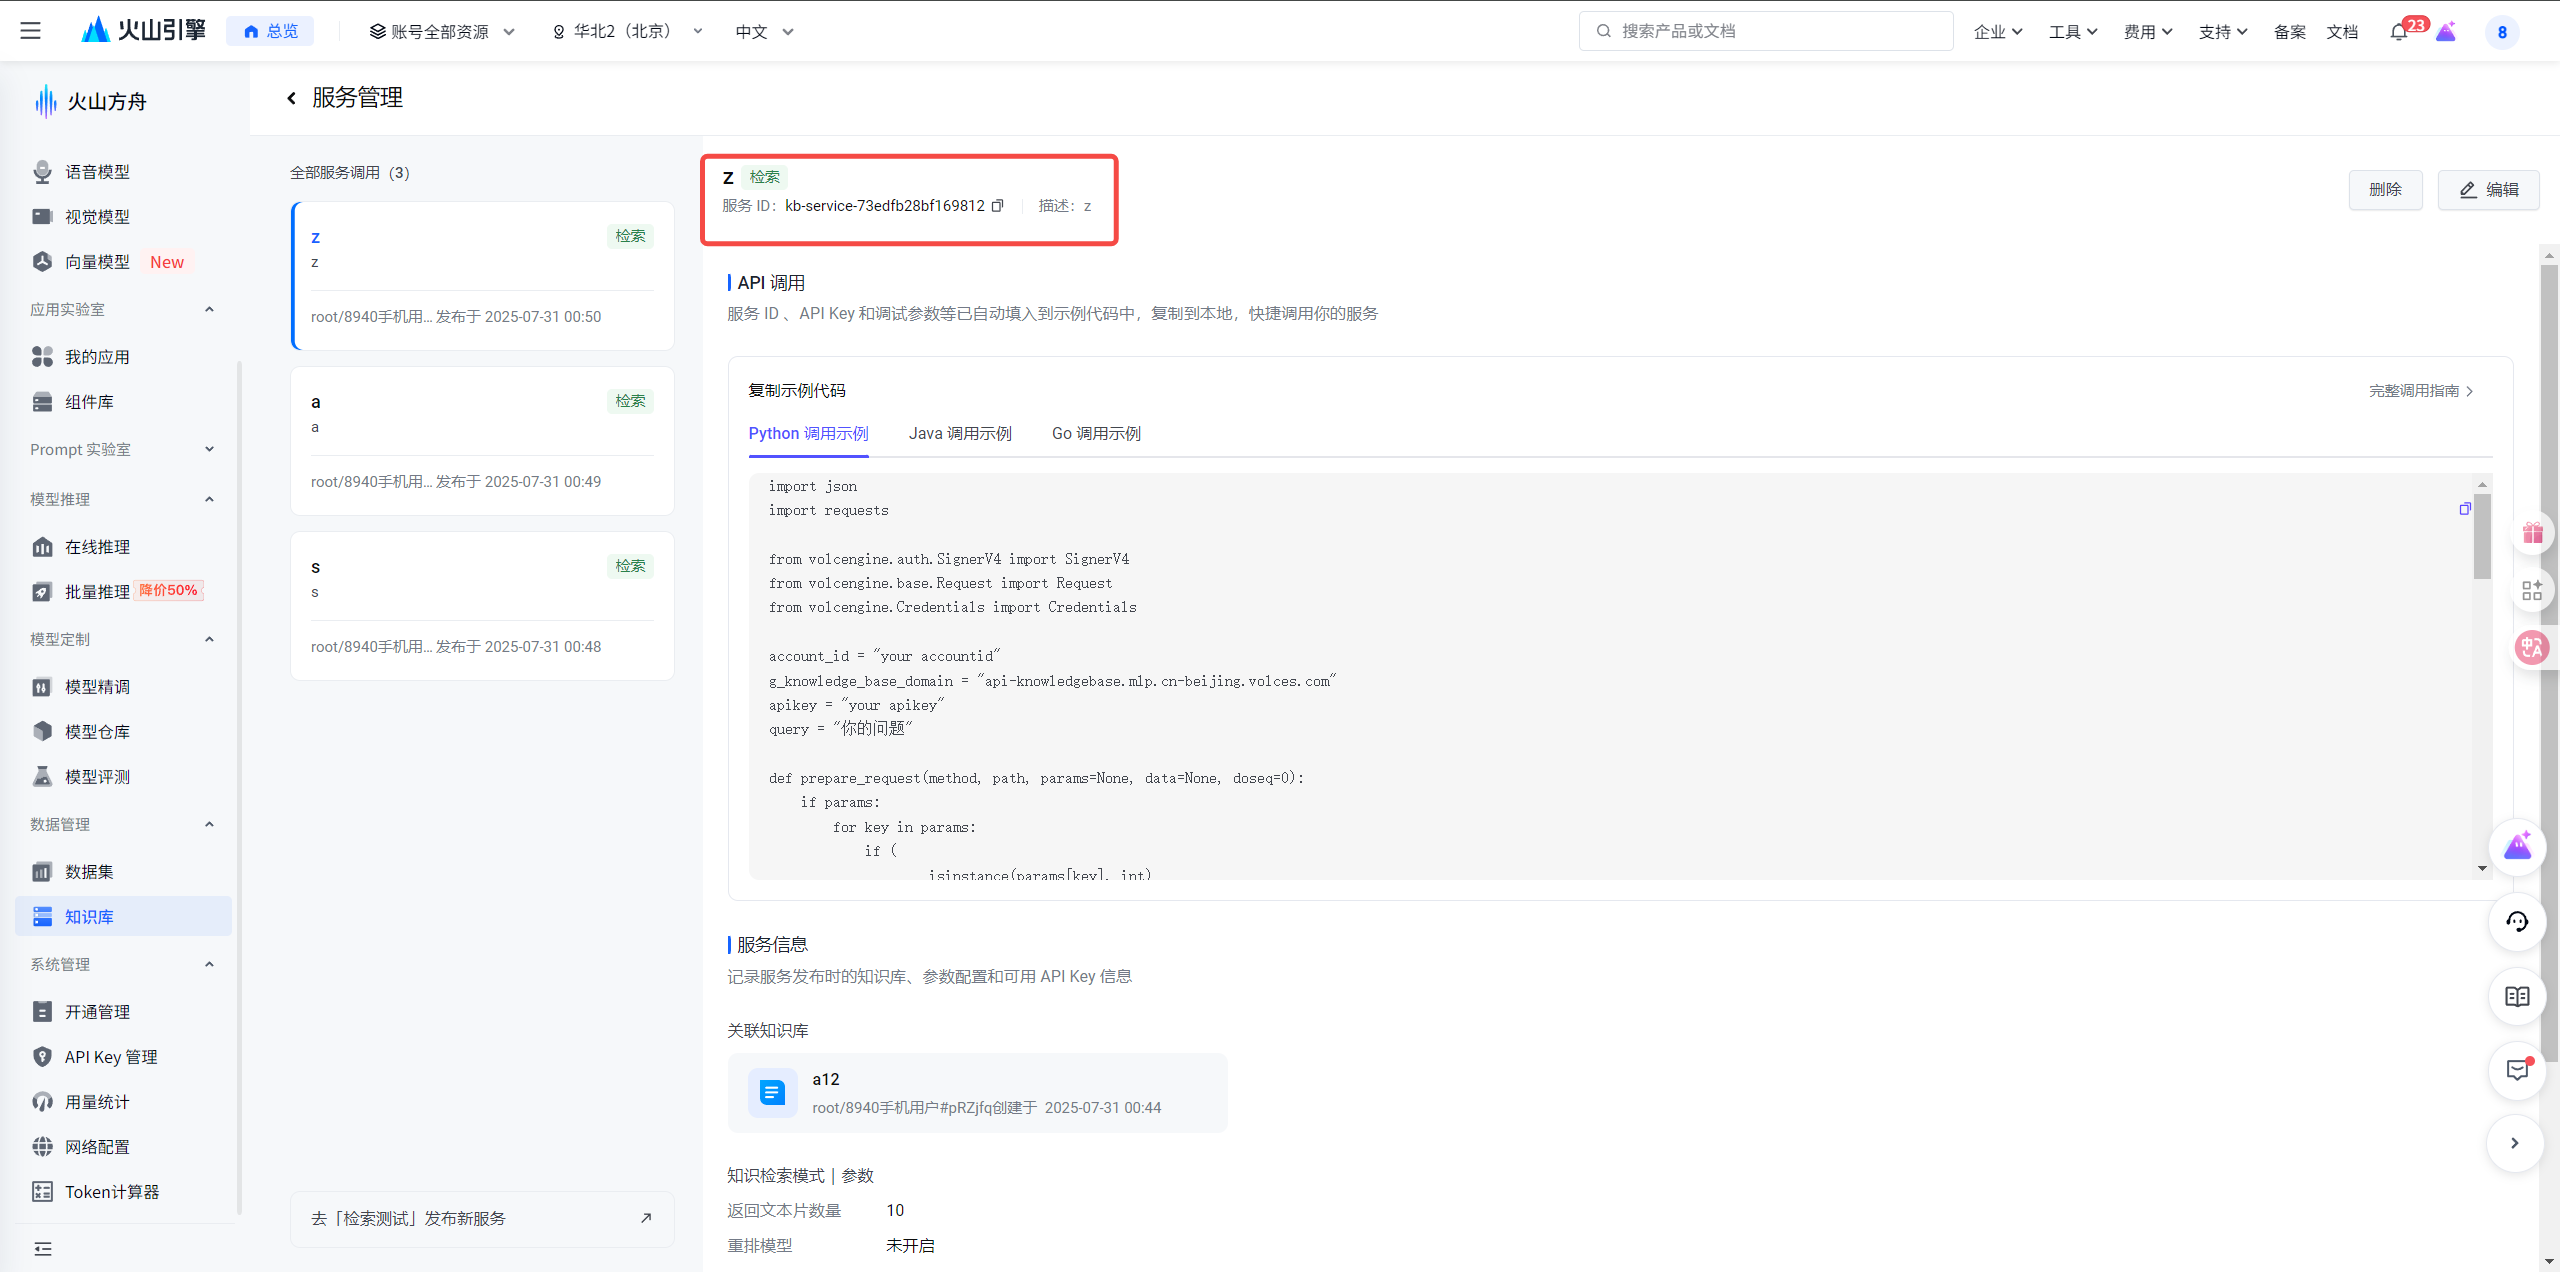Open API Key 管理 in the sidebar
The width and height of the screenshot is (2560, 1272).
(123, 1057)
